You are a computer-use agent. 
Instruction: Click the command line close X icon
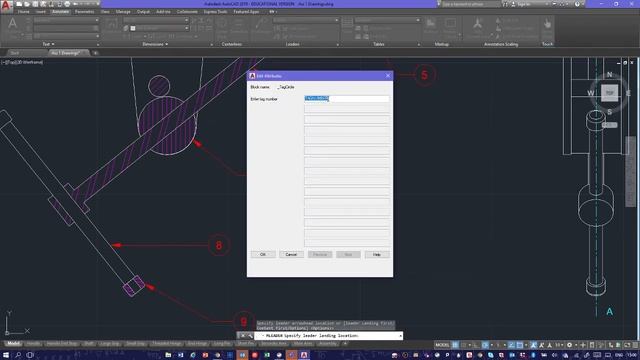coord(242,336)
